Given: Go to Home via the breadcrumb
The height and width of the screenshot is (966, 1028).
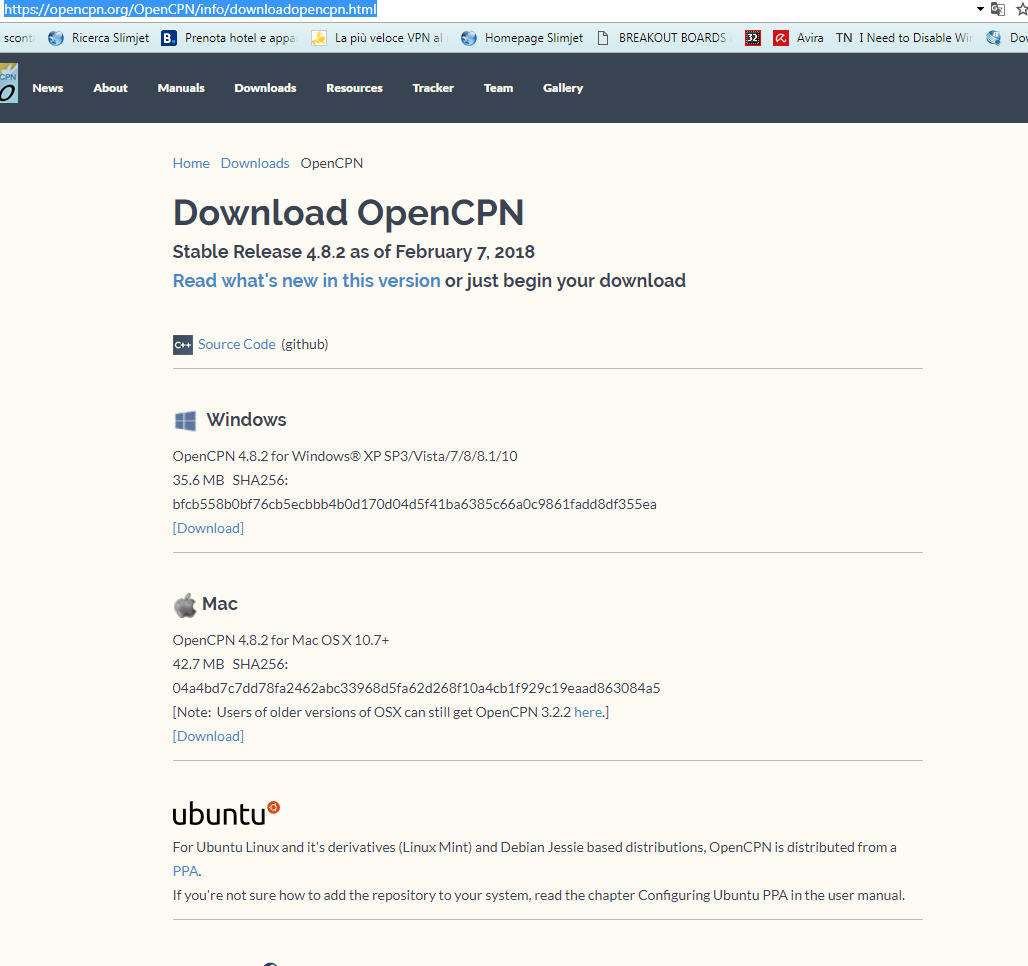Looking at the screenshot, I should pos(191,163).
